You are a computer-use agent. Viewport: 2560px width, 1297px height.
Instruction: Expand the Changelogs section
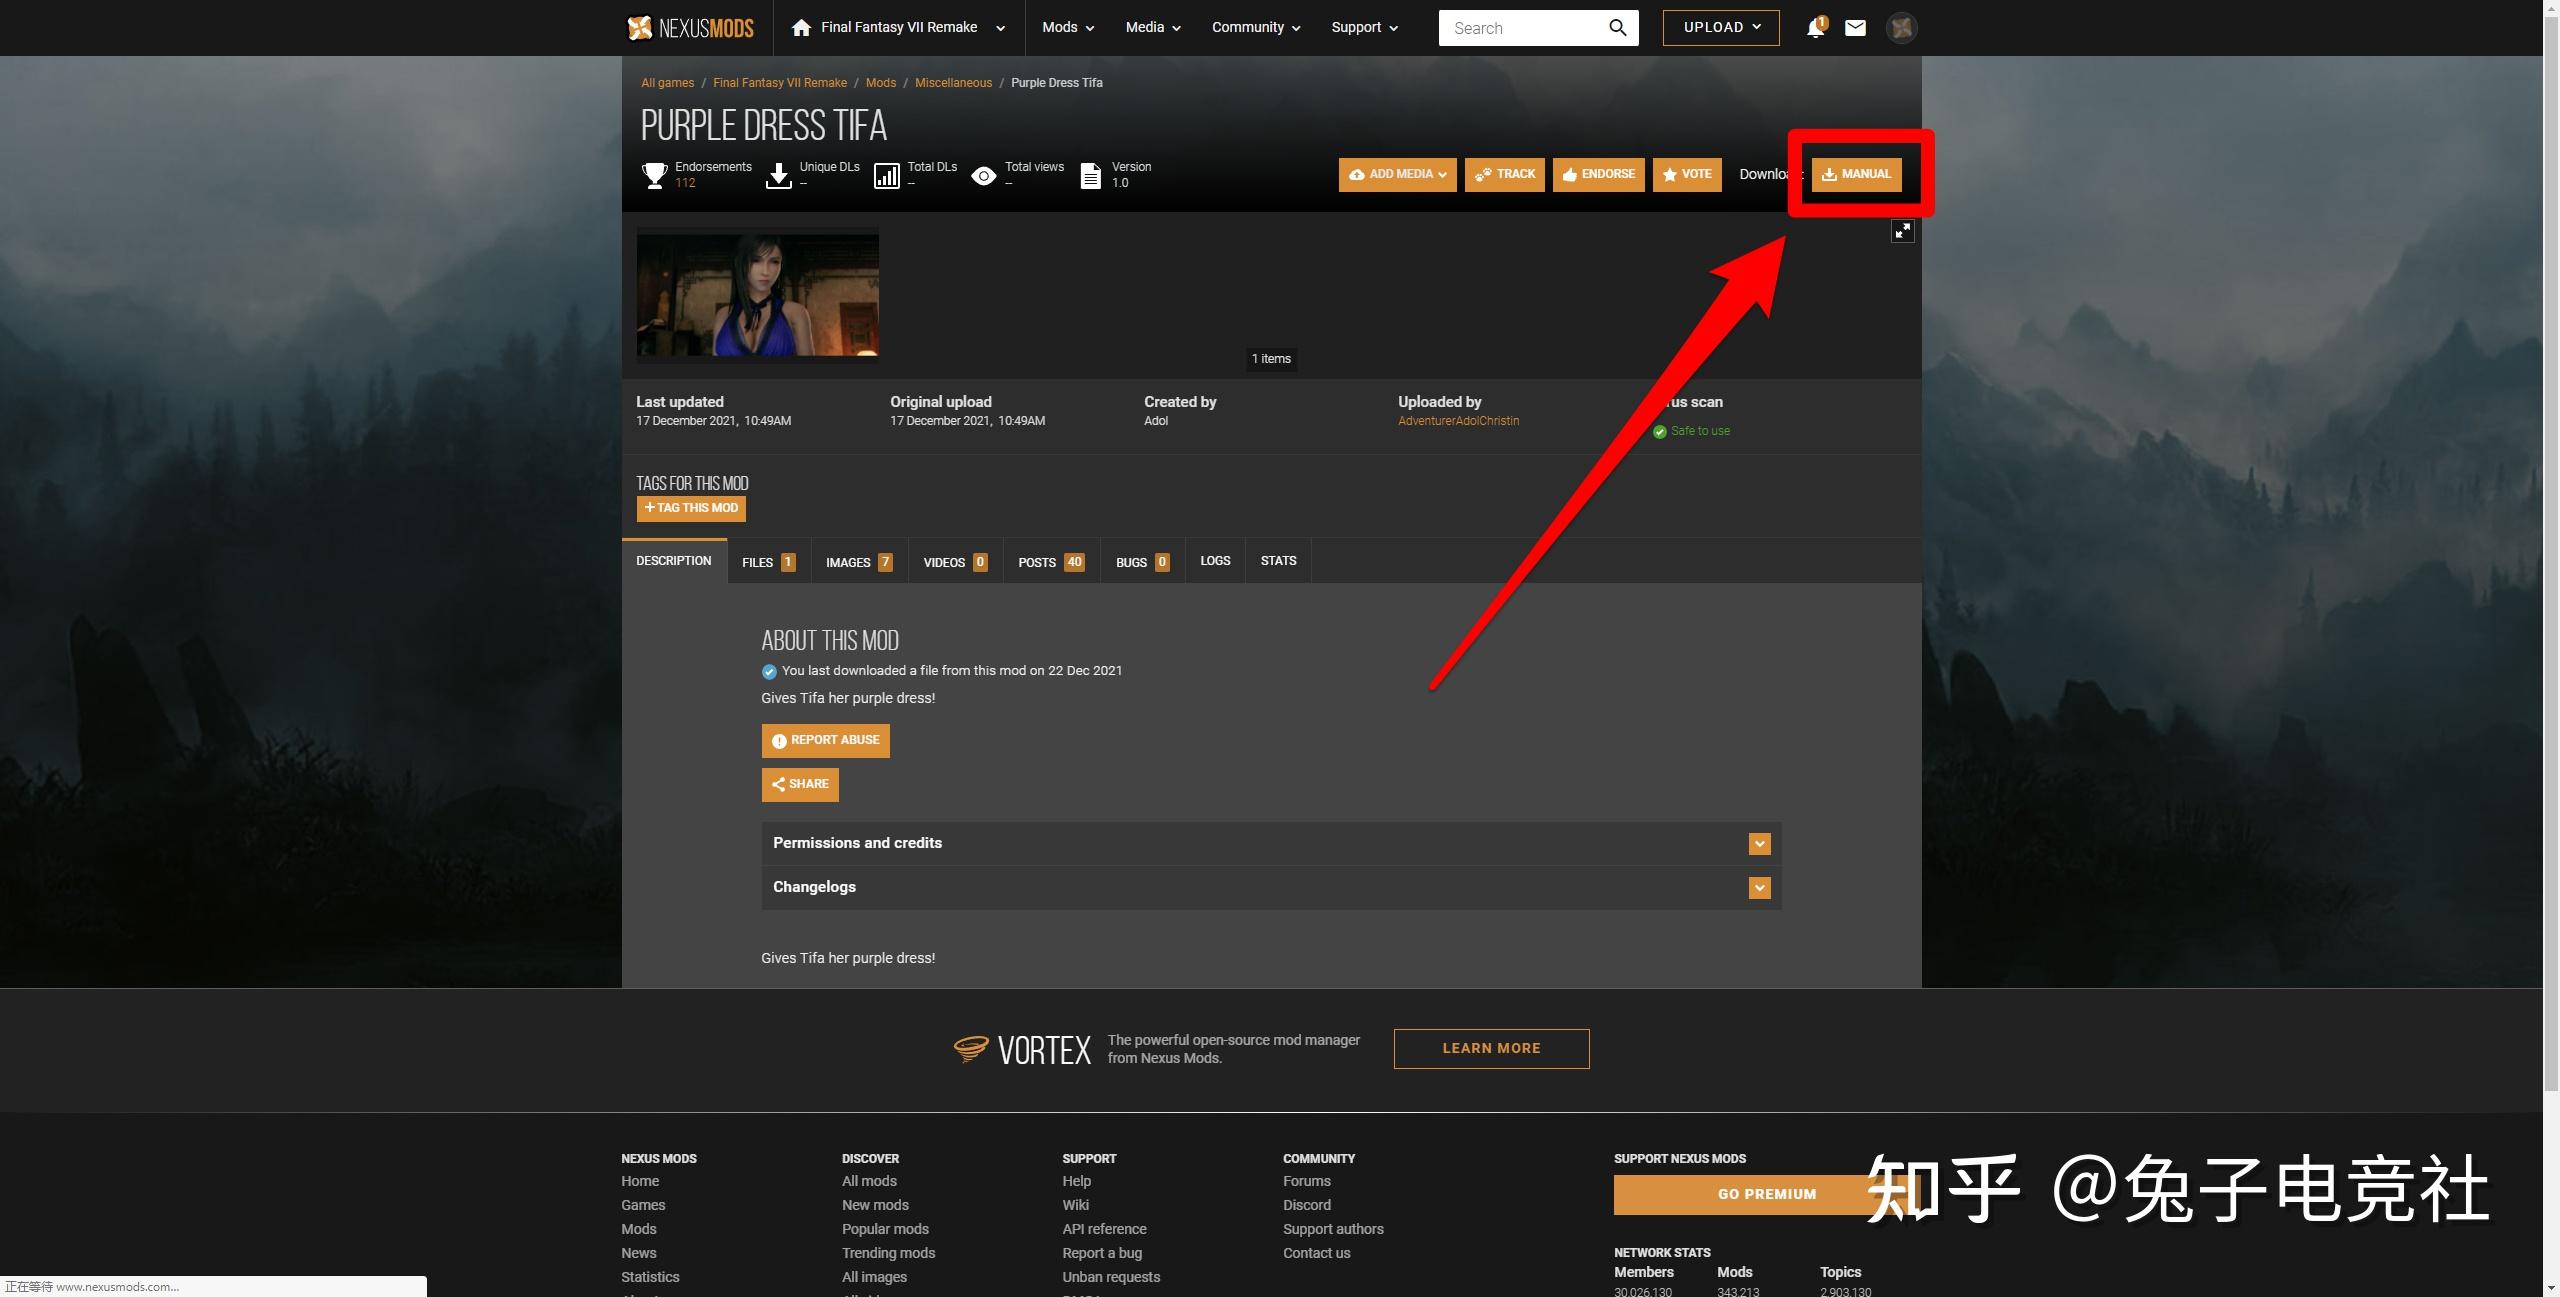tap(1759, 888)
